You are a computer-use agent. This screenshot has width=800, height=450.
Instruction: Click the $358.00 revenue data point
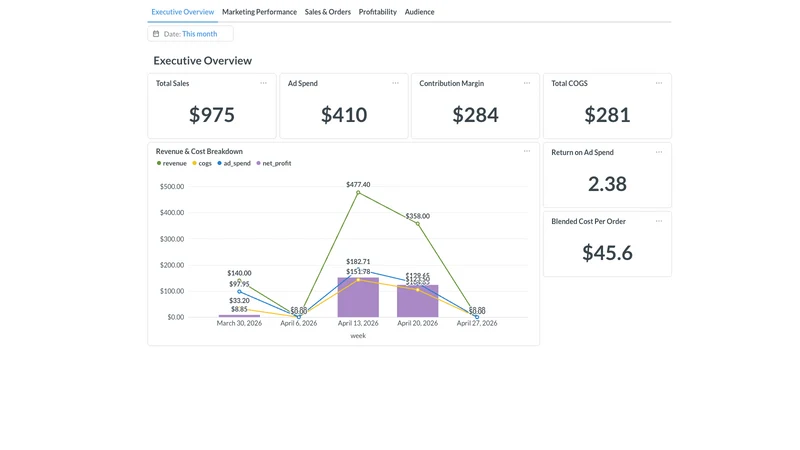[x=418, y=223]
